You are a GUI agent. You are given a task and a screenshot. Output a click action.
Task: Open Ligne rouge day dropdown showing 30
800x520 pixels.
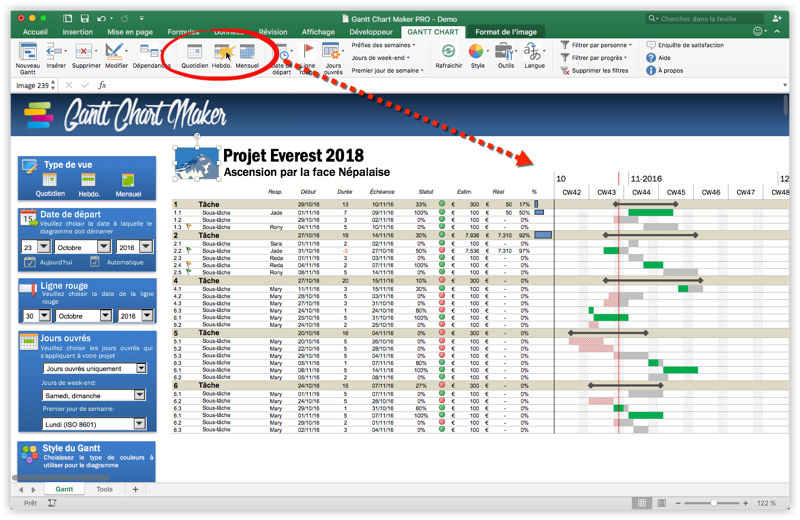45,316
